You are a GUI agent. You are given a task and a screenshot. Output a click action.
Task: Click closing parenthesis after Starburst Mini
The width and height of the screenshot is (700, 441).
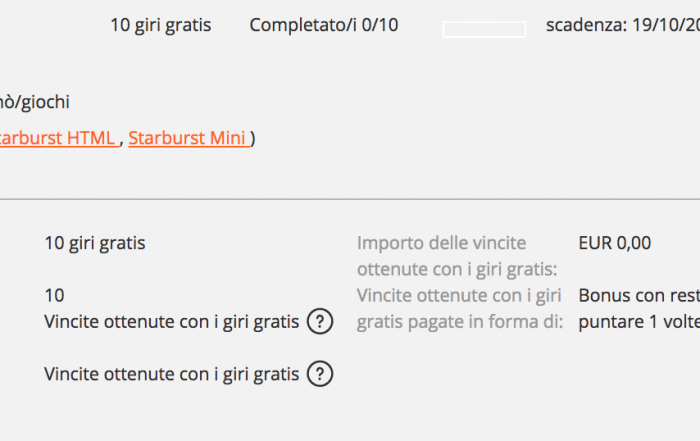tap(253, 138)
